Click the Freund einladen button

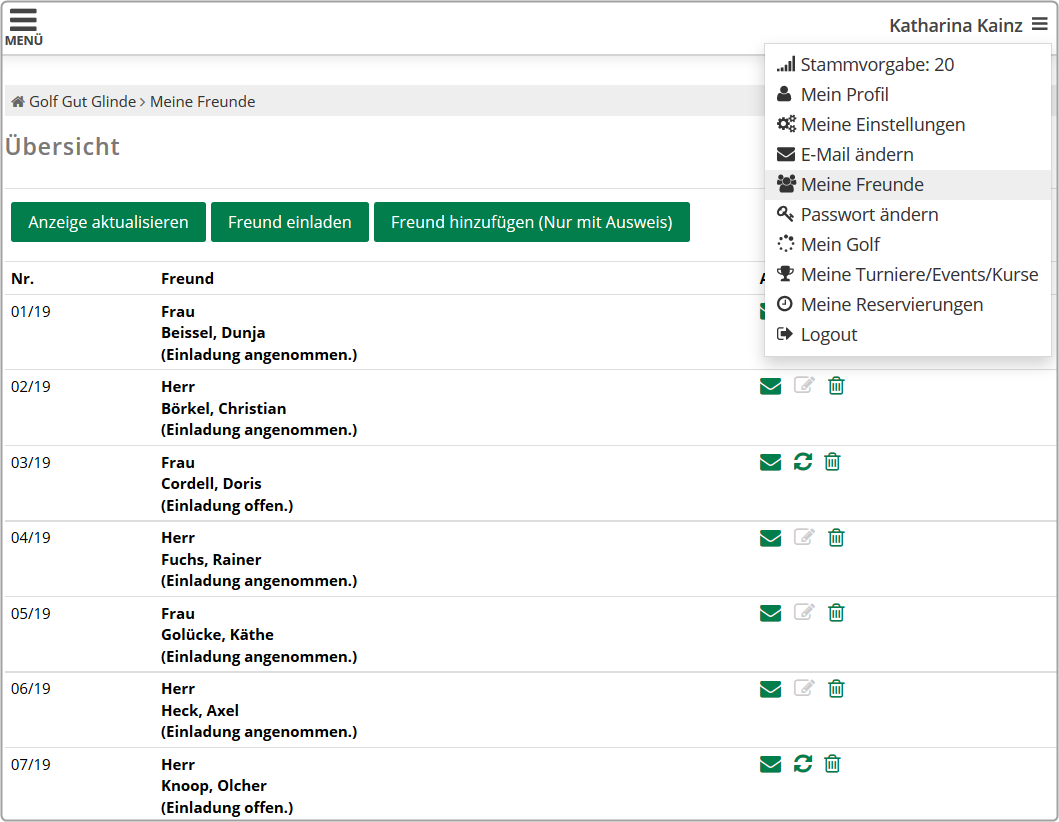click(x=289, y=222)
